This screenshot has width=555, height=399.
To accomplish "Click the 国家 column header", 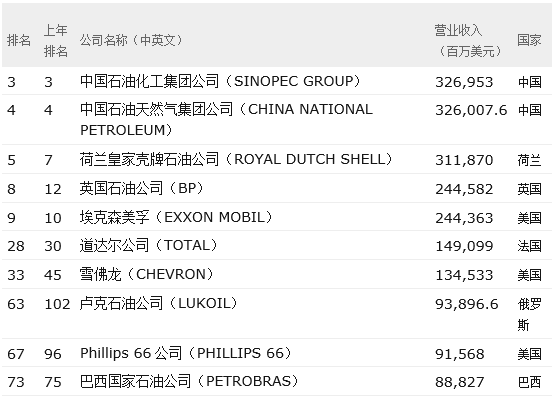I will click(529, 40).
